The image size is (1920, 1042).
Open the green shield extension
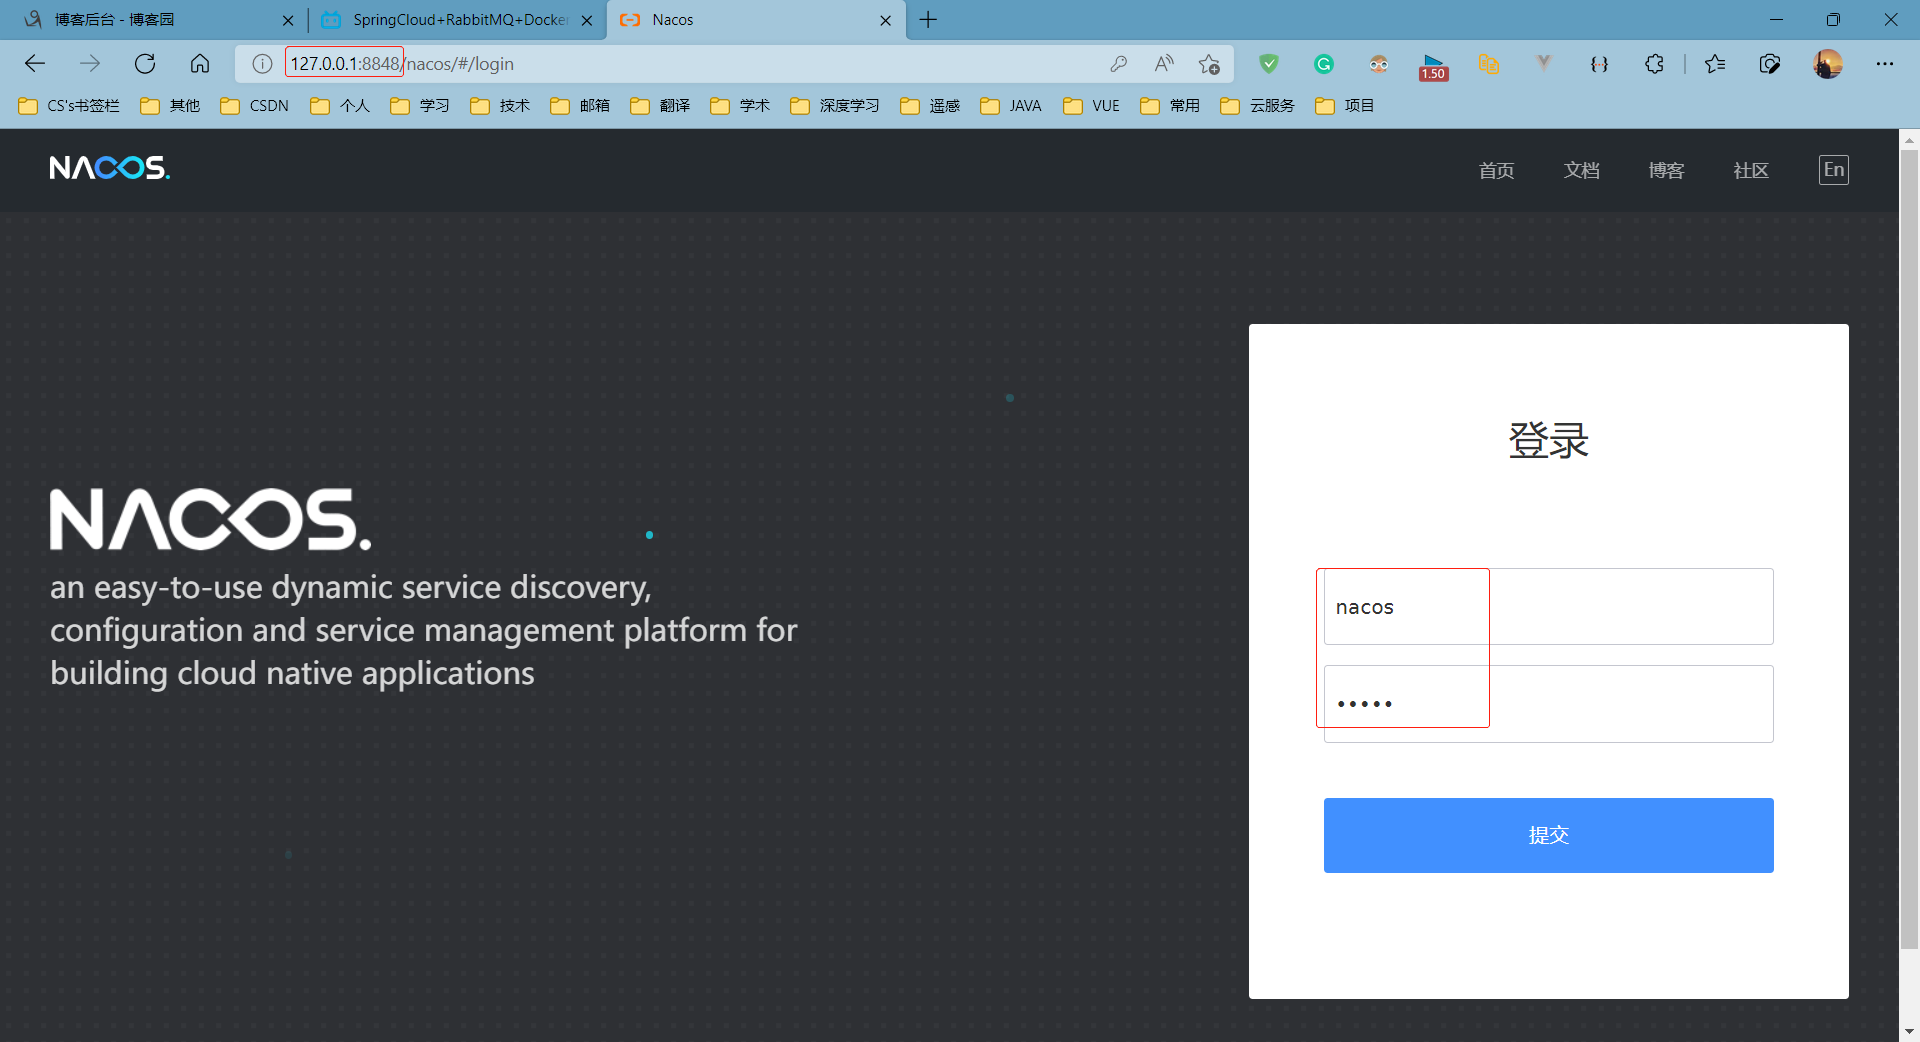(1269, 64)
